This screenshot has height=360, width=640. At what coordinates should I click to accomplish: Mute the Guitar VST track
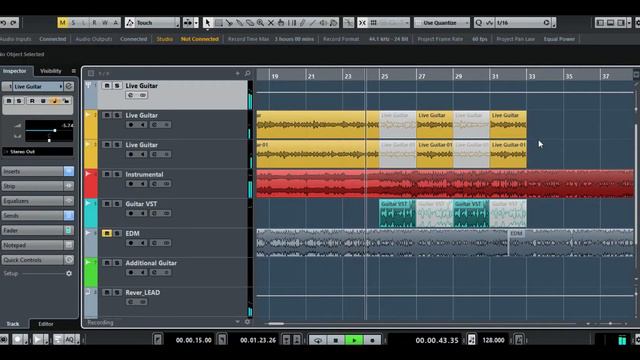point(107,204)
